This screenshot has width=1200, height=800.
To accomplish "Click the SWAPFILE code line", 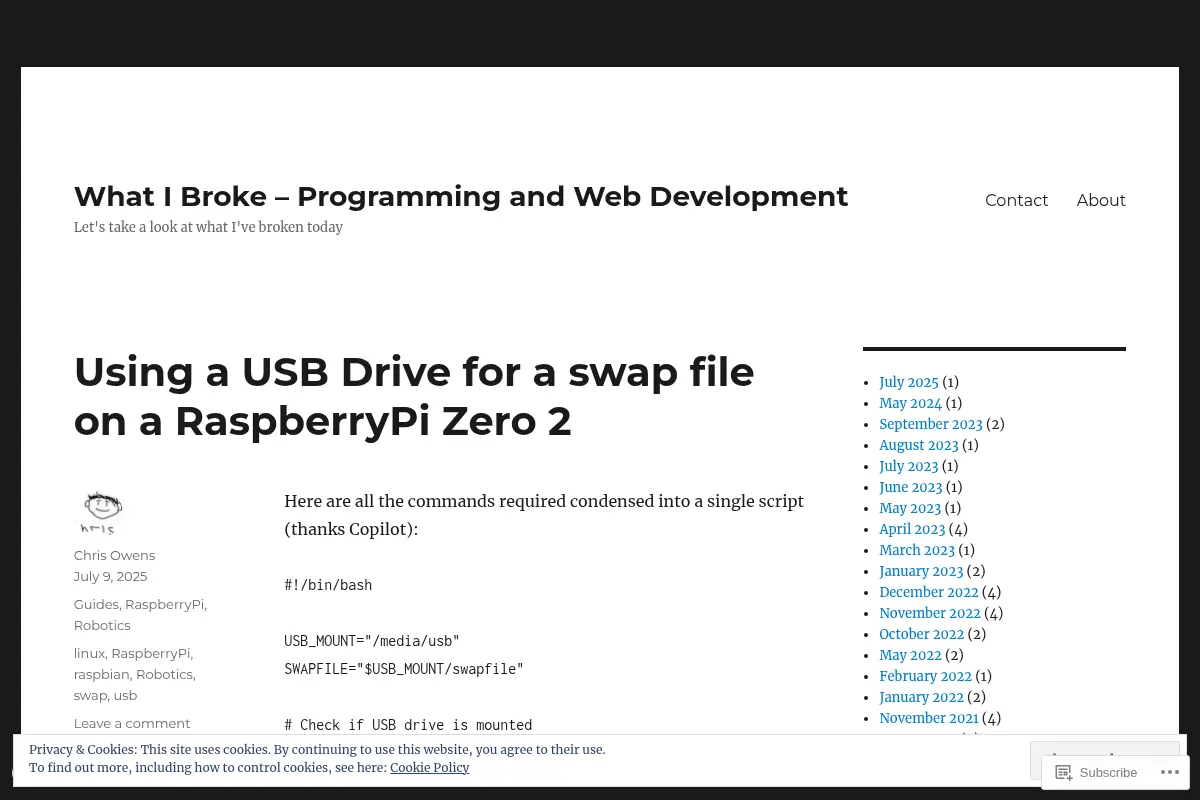I will tap(404, 669).
